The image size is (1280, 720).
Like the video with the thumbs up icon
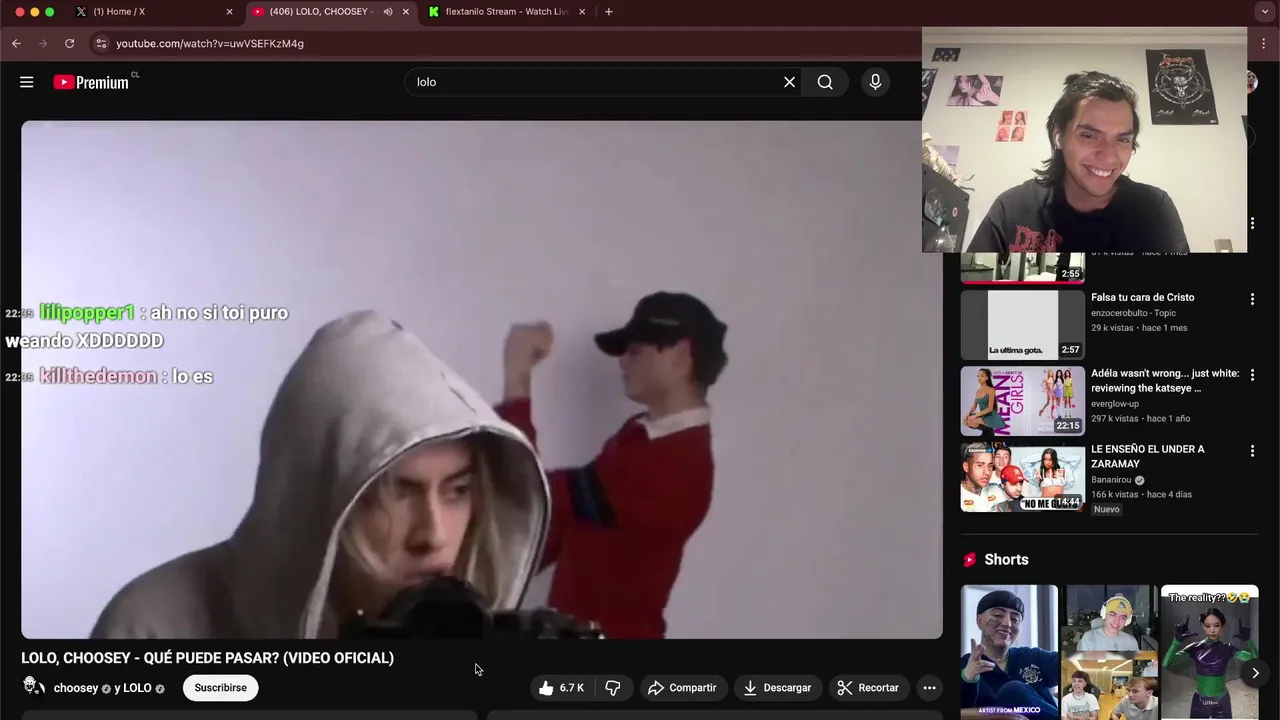[x=546, y=688]
